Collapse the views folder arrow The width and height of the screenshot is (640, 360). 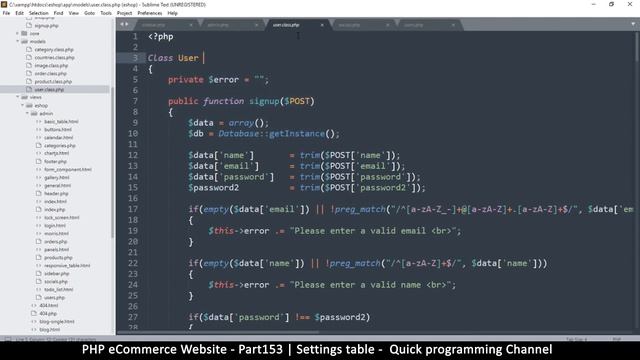point(18,97)
